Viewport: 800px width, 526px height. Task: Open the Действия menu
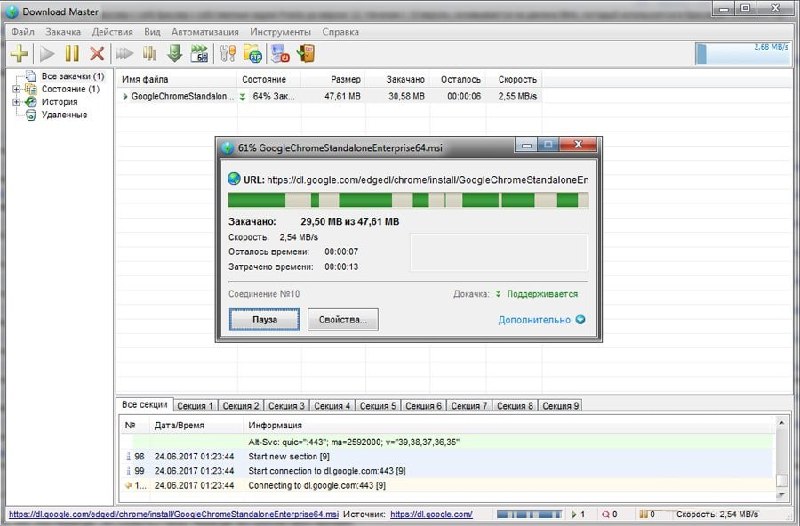point(112,32)
